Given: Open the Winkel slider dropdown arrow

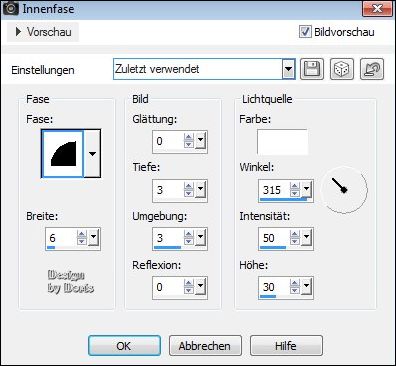Looking at the screenshot, I should pyautogui.click(x=306, y=189).
